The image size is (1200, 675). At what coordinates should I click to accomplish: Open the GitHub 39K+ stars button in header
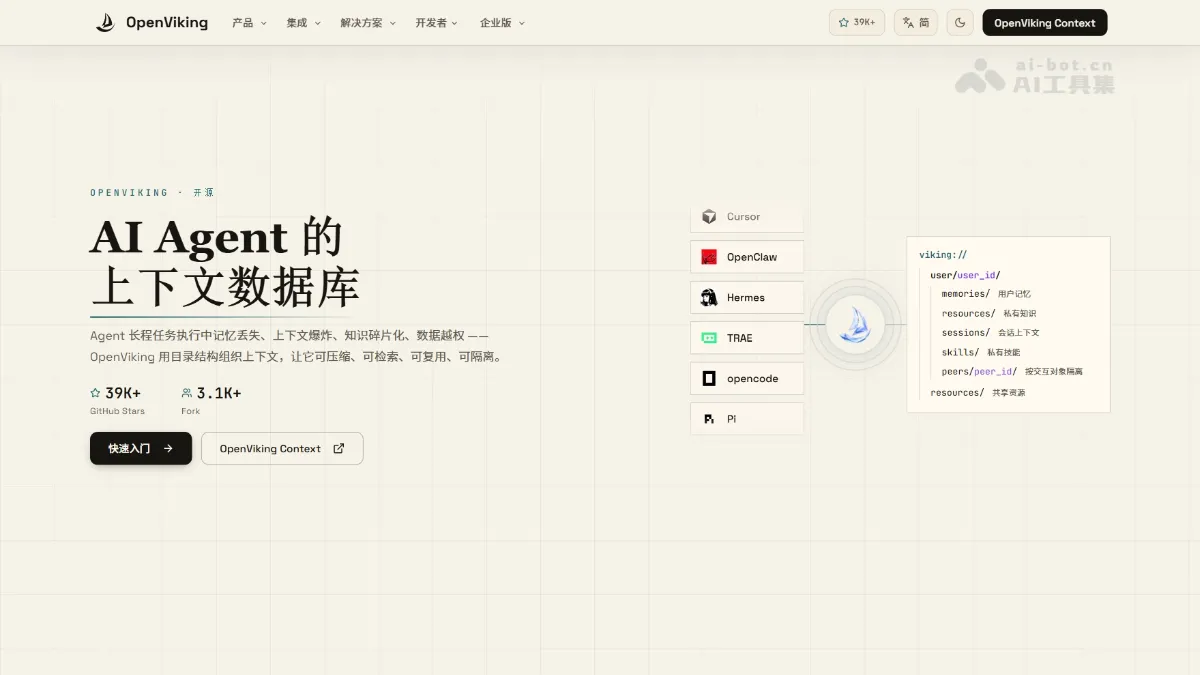click(x=857, y=22)
